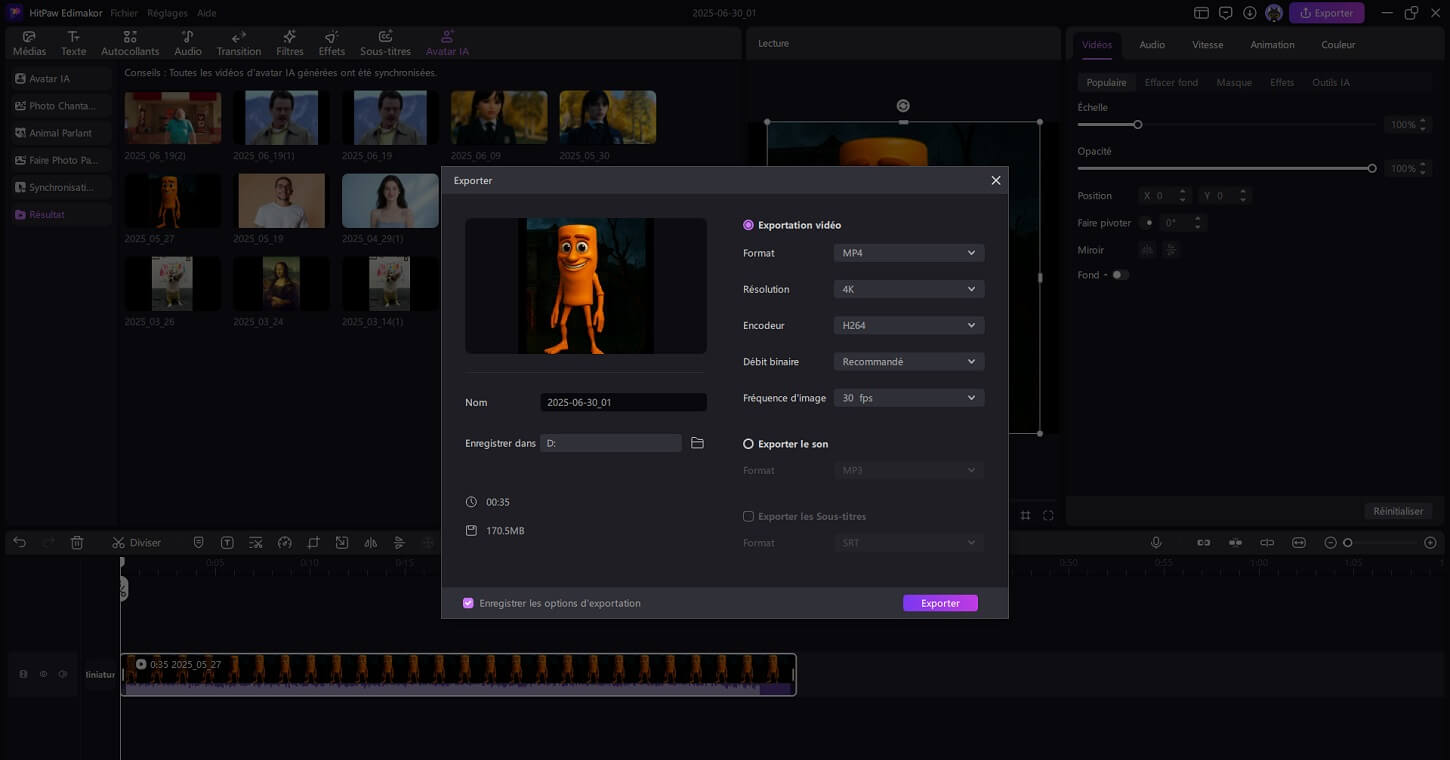
Task: Open the user profile avatar
Action: click(1274, 13)
